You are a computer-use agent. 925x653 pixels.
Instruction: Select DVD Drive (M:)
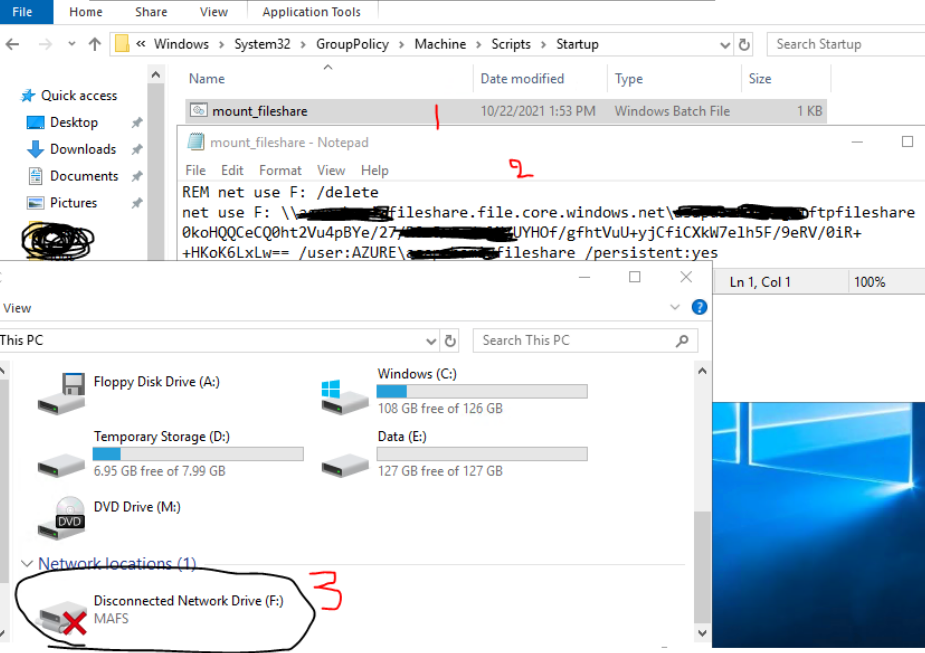click(110, 517)
